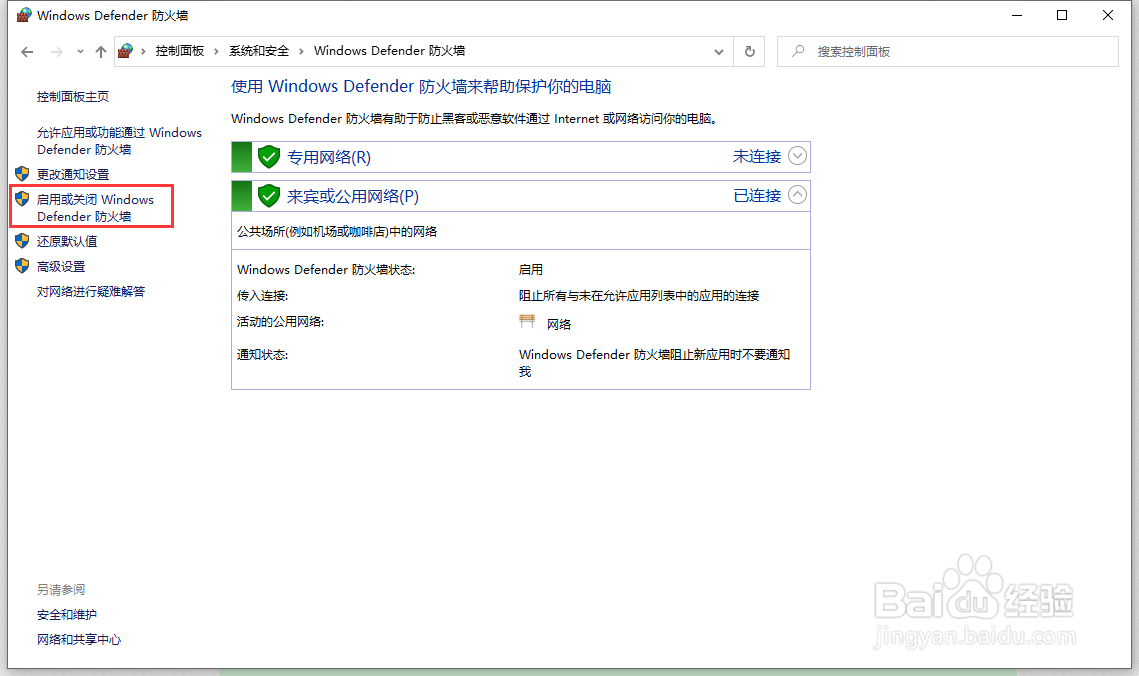Open 控制面板主页 link
The image size is (1139, 676).
(73, 97)
